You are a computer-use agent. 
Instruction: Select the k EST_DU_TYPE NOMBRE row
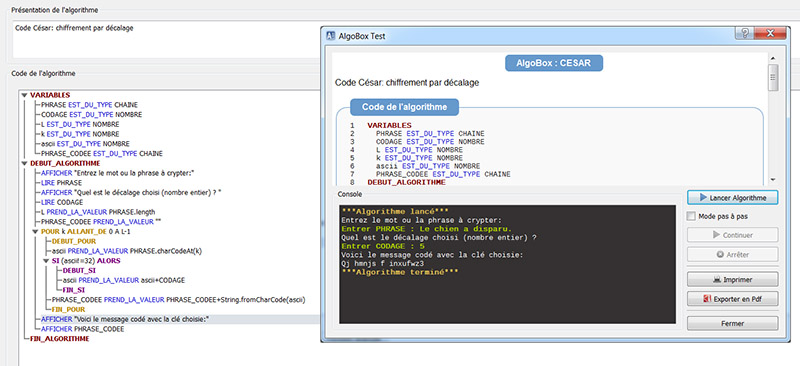80,134
